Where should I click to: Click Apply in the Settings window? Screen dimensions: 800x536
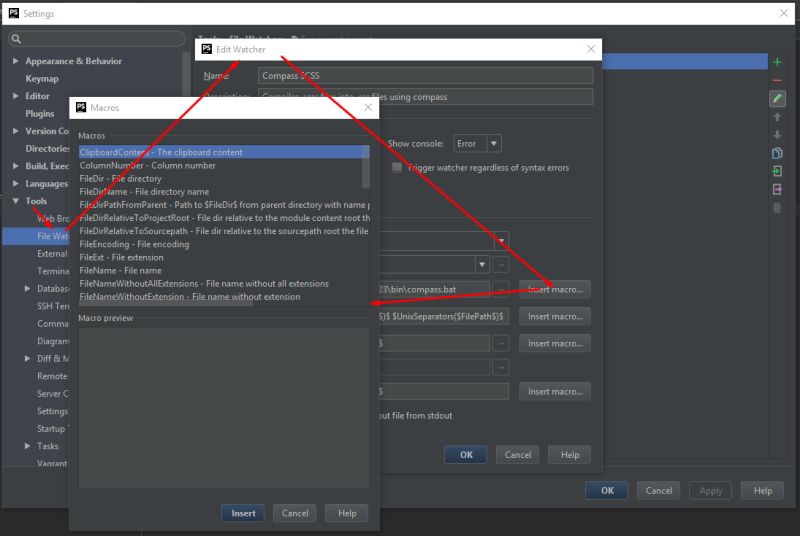(x=711, y=491)
